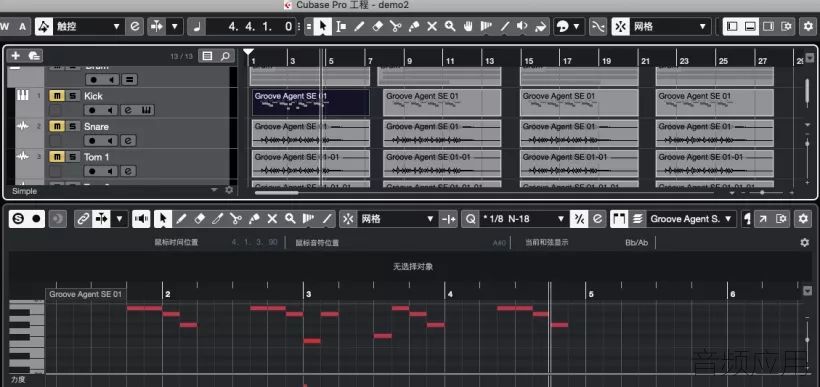820x387 pixels.
Task: Click the track list search magnifier
Action: 225,56
